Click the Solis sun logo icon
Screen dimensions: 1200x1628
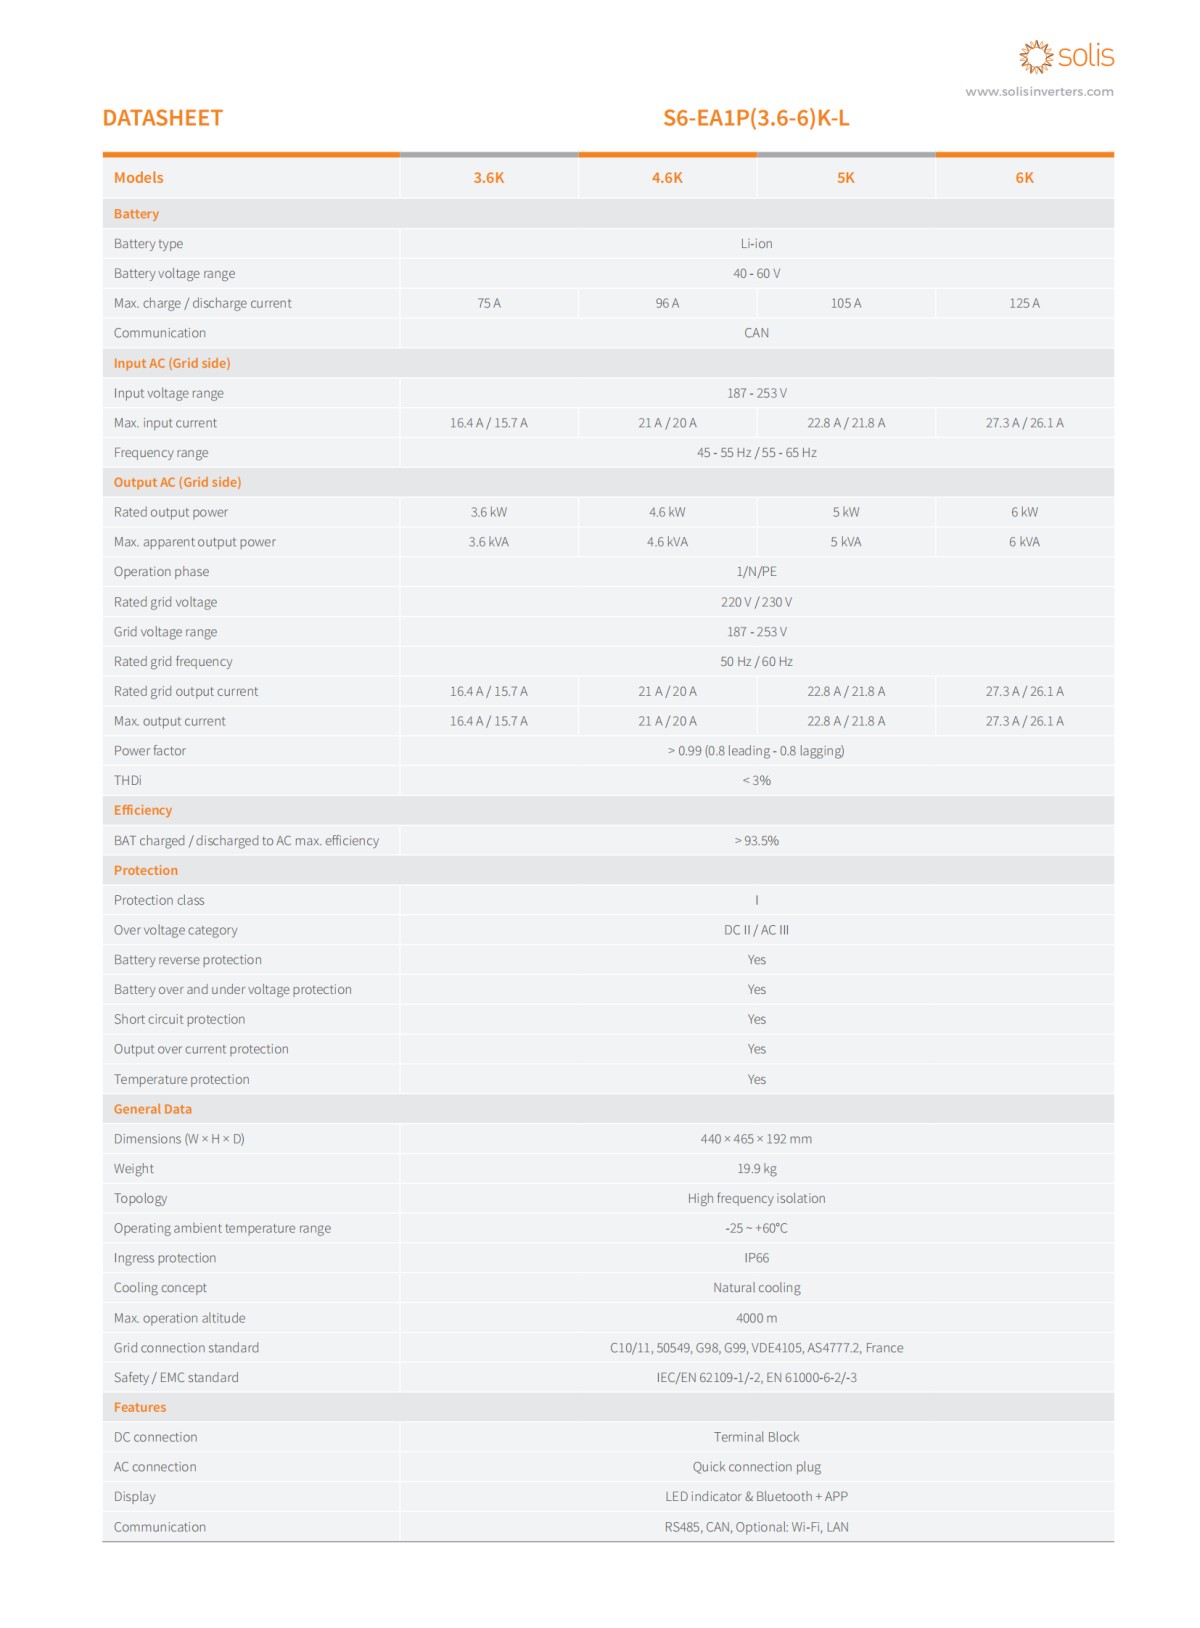[1036, 56]
